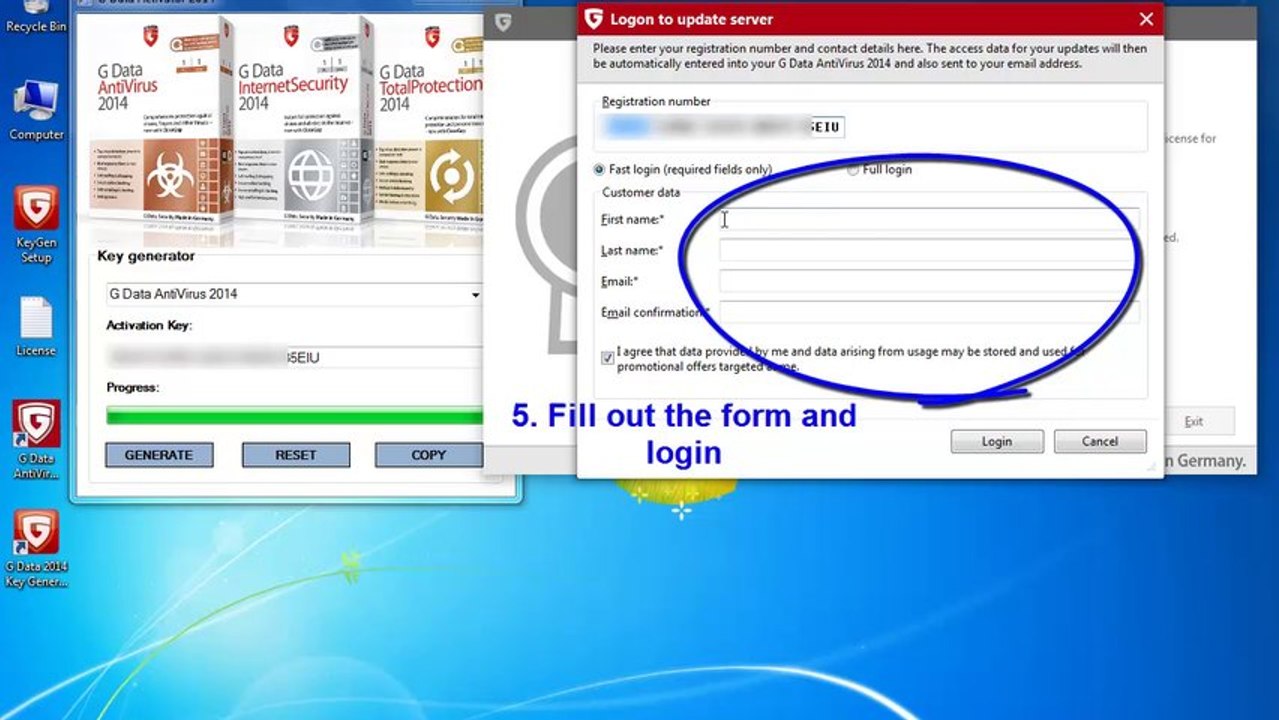Select the License file icon on desktop
1279x720 pixels.
[36, 326]
